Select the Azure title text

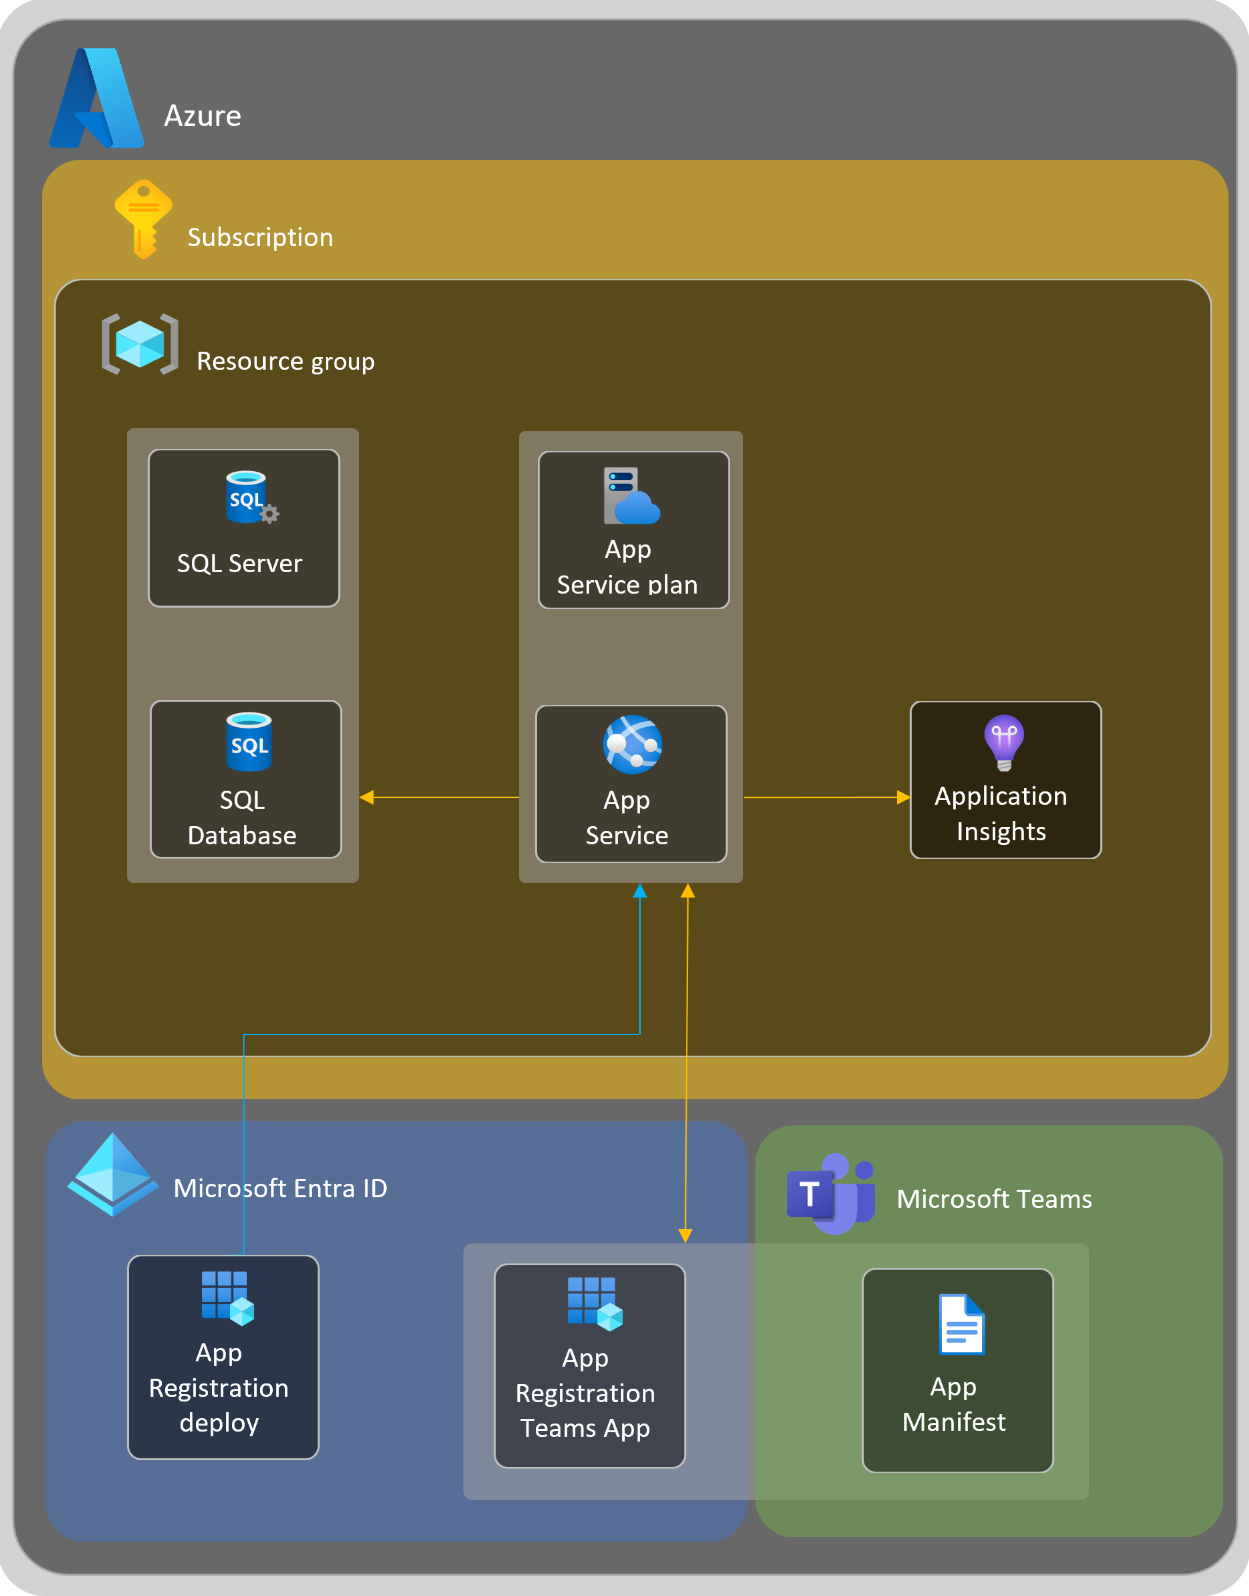[202, 116]
